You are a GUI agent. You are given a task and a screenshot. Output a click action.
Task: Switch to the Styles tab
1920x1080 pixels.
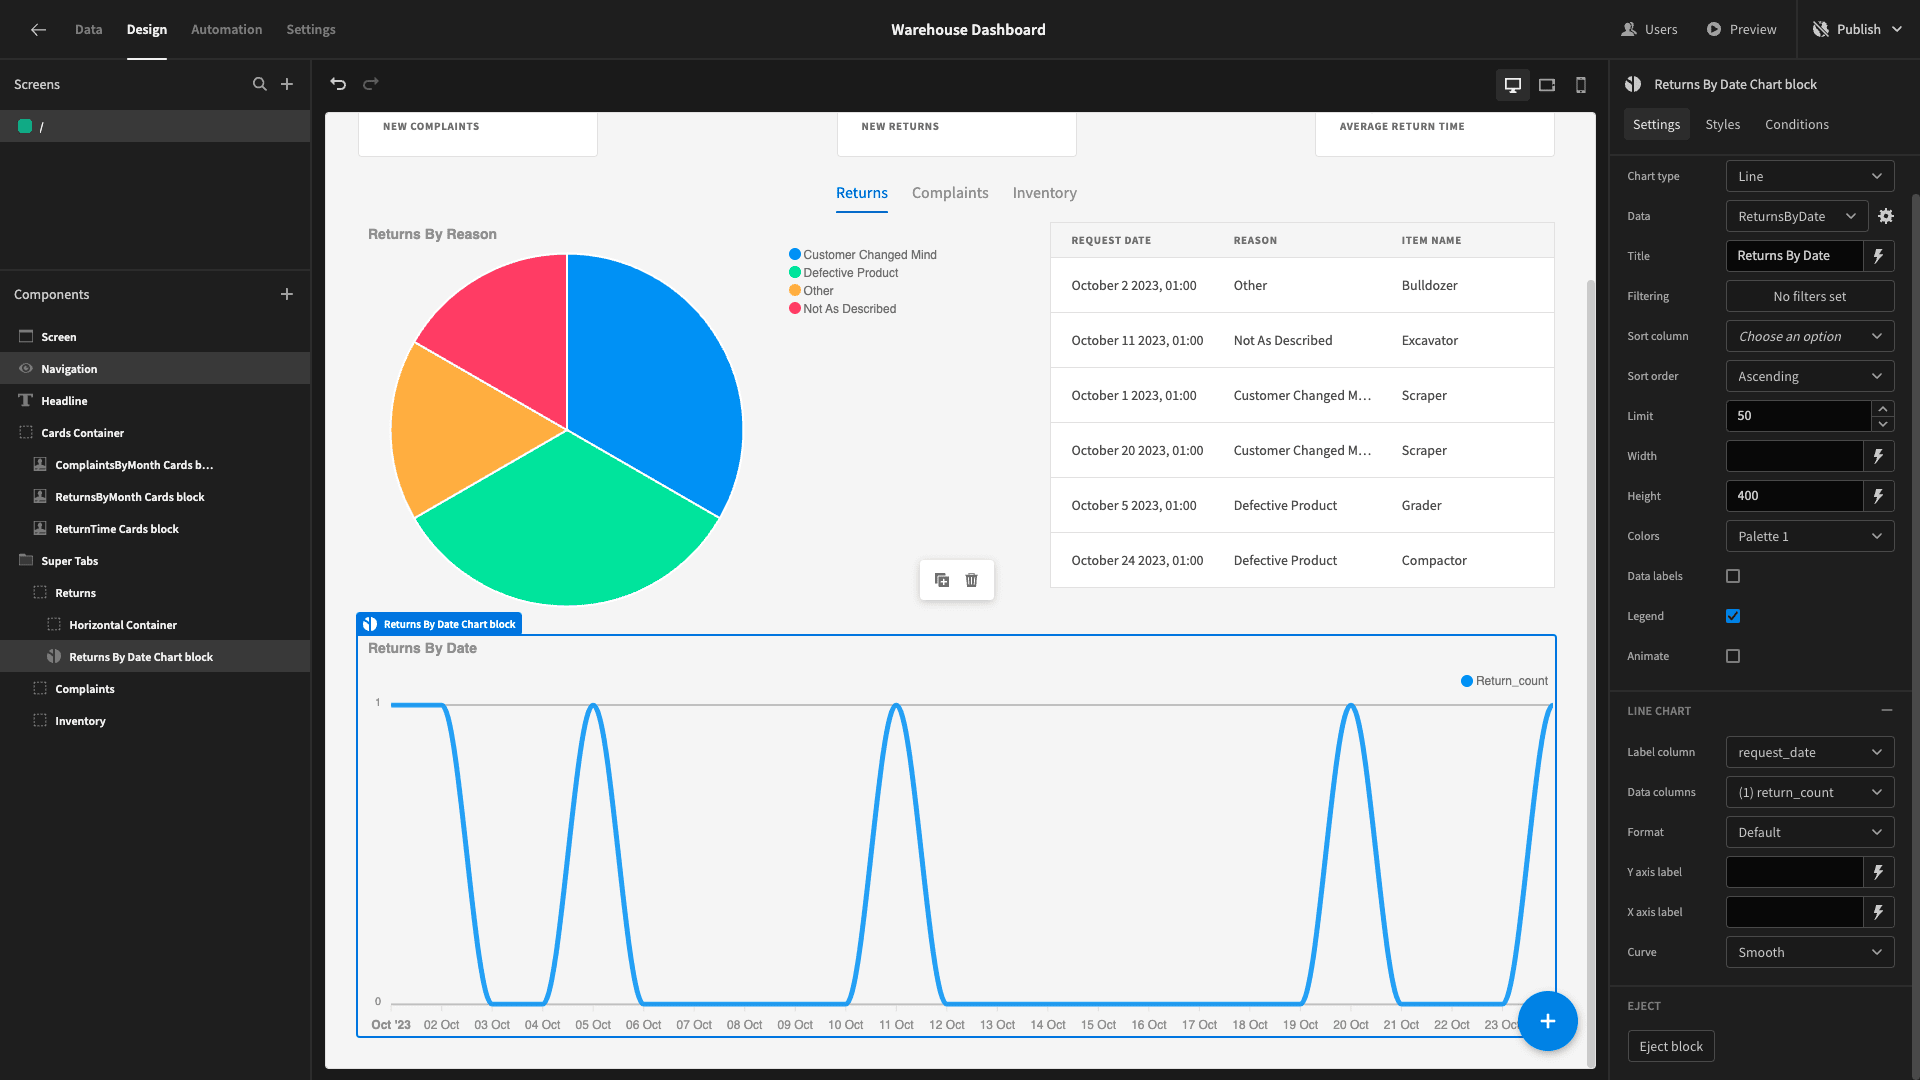pyautogui.click(x=1722, y=124)
